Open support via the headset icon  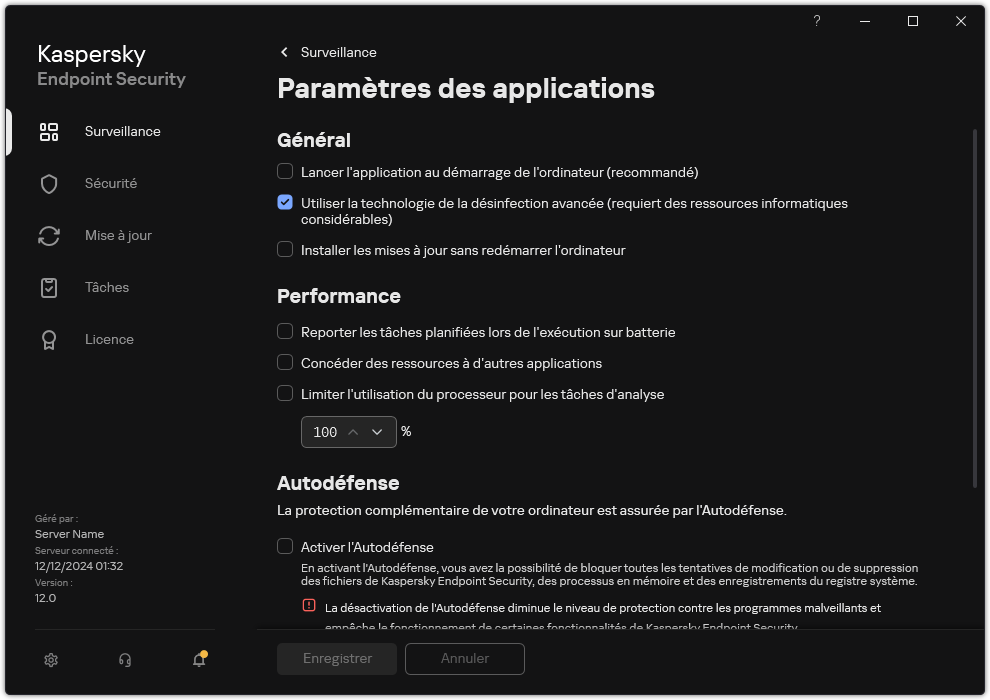124,660
